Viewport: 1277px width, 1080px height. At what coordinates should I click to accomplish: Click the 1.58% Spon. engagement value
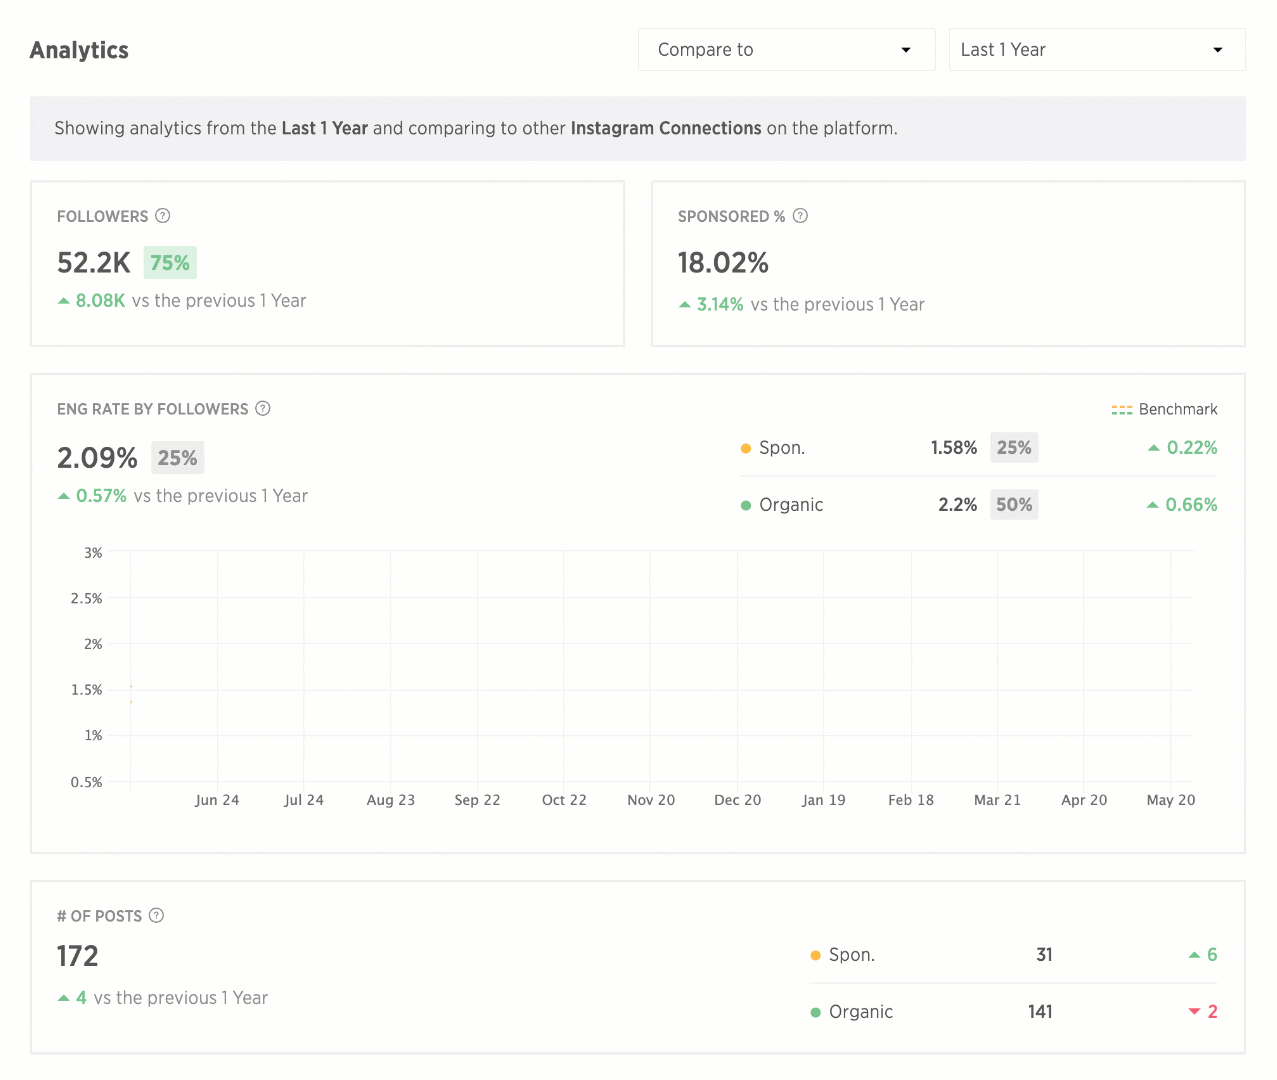pos(954,448)
